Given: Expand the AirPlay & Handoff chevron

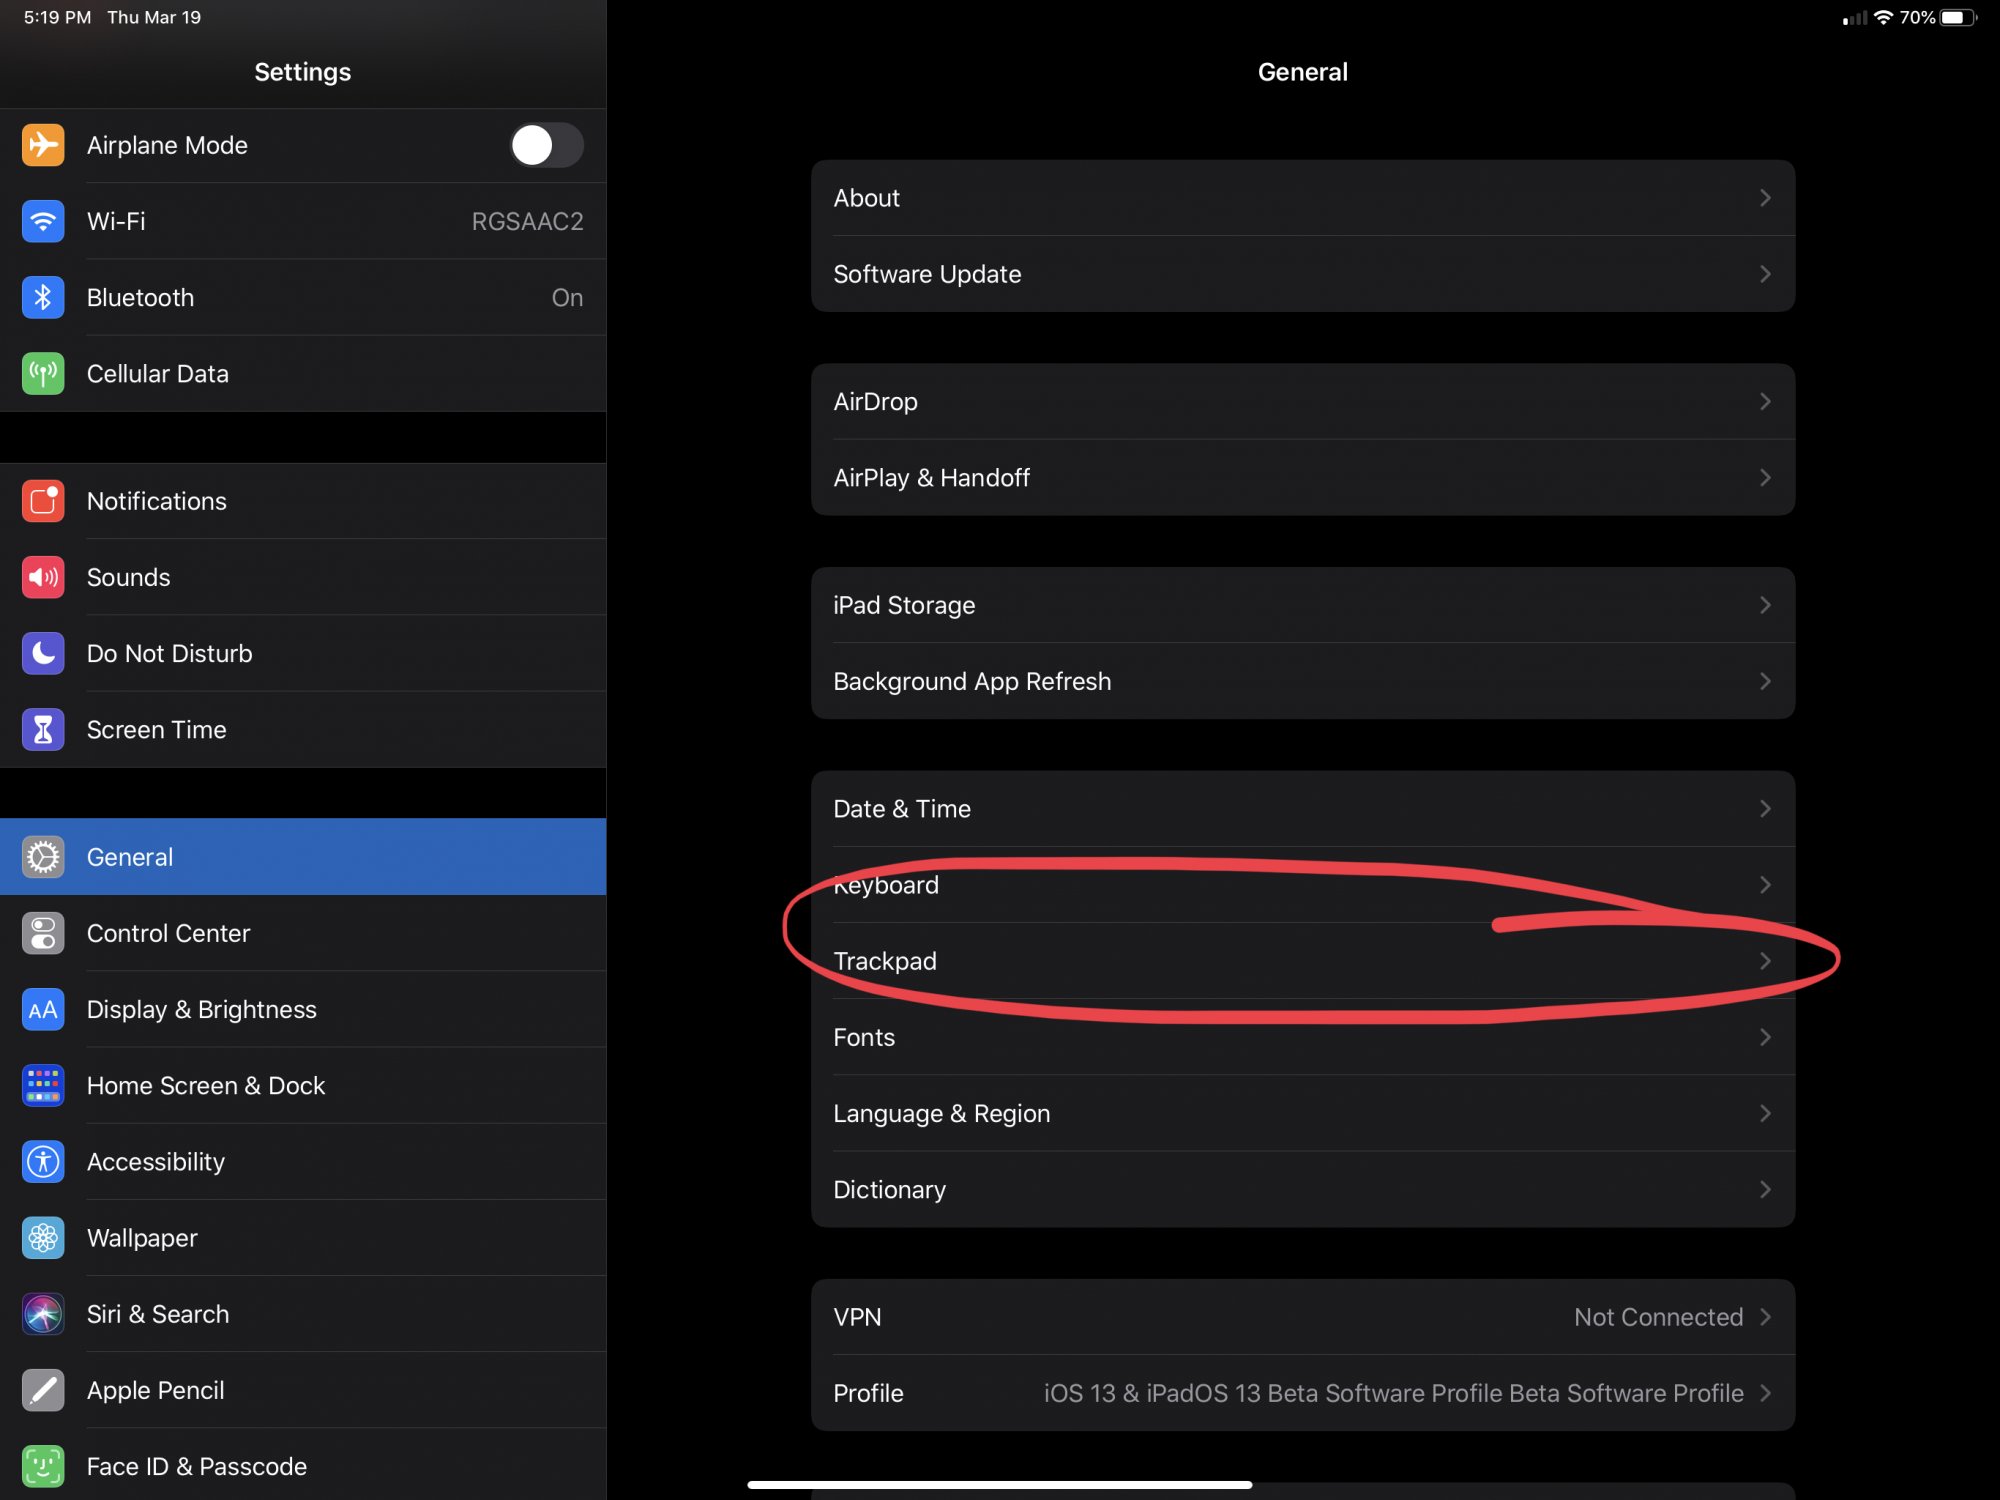Looking at the screenshot, I should click(1765, 478).
